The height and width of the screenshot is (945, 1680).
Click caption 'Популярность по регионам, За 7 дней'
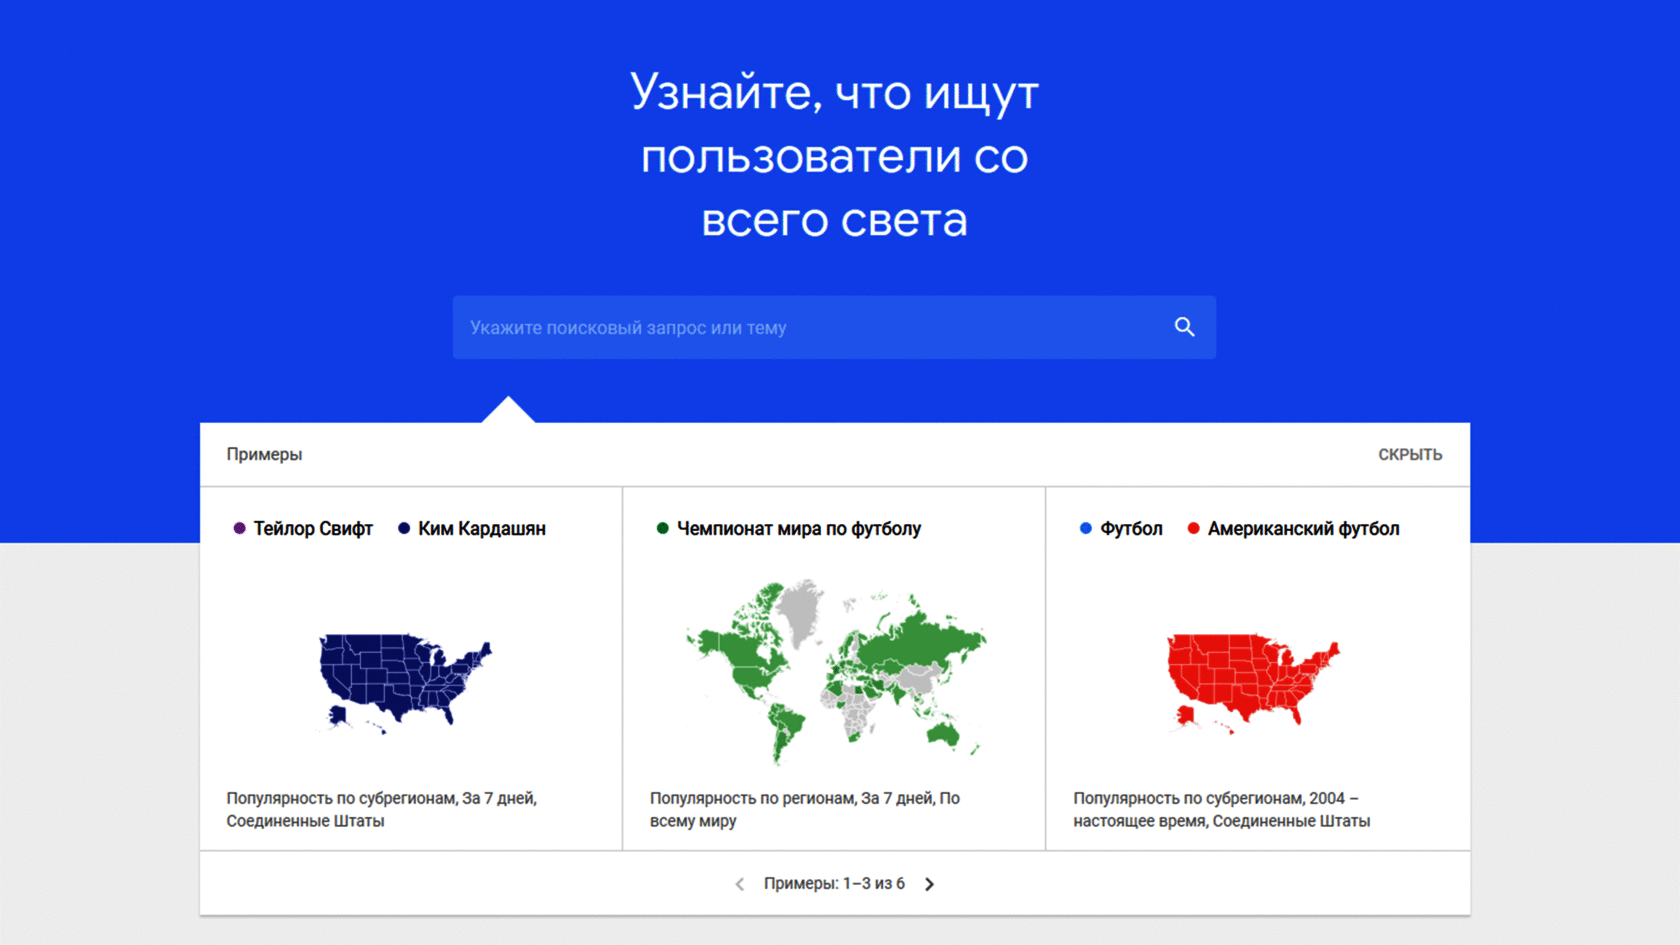805,809
